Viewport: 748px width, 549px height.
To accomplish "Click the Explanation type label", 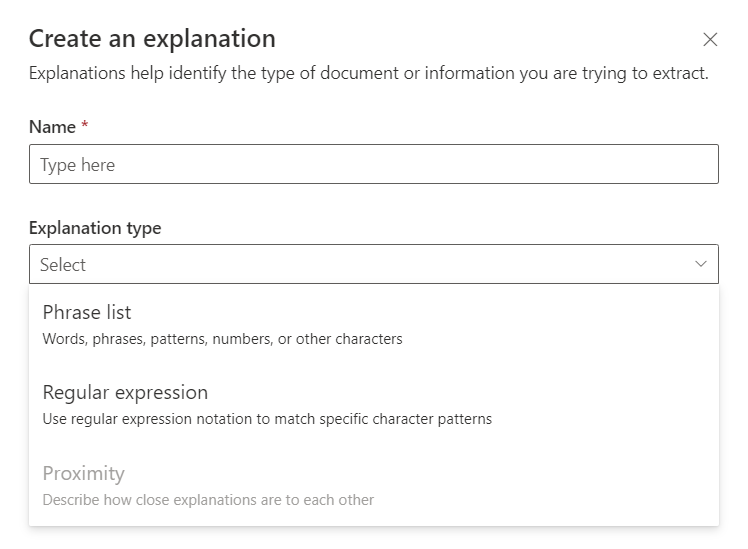I will pos(95,228).
